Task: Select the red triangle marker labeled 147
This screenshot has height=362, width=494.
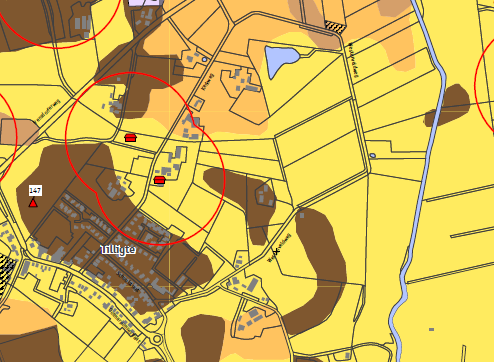Action: (x=33, y=202)
